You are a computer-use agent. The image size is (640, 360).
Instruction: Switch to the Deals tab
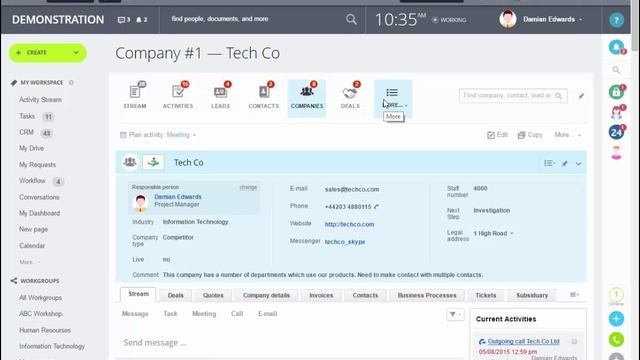(176, 295)
